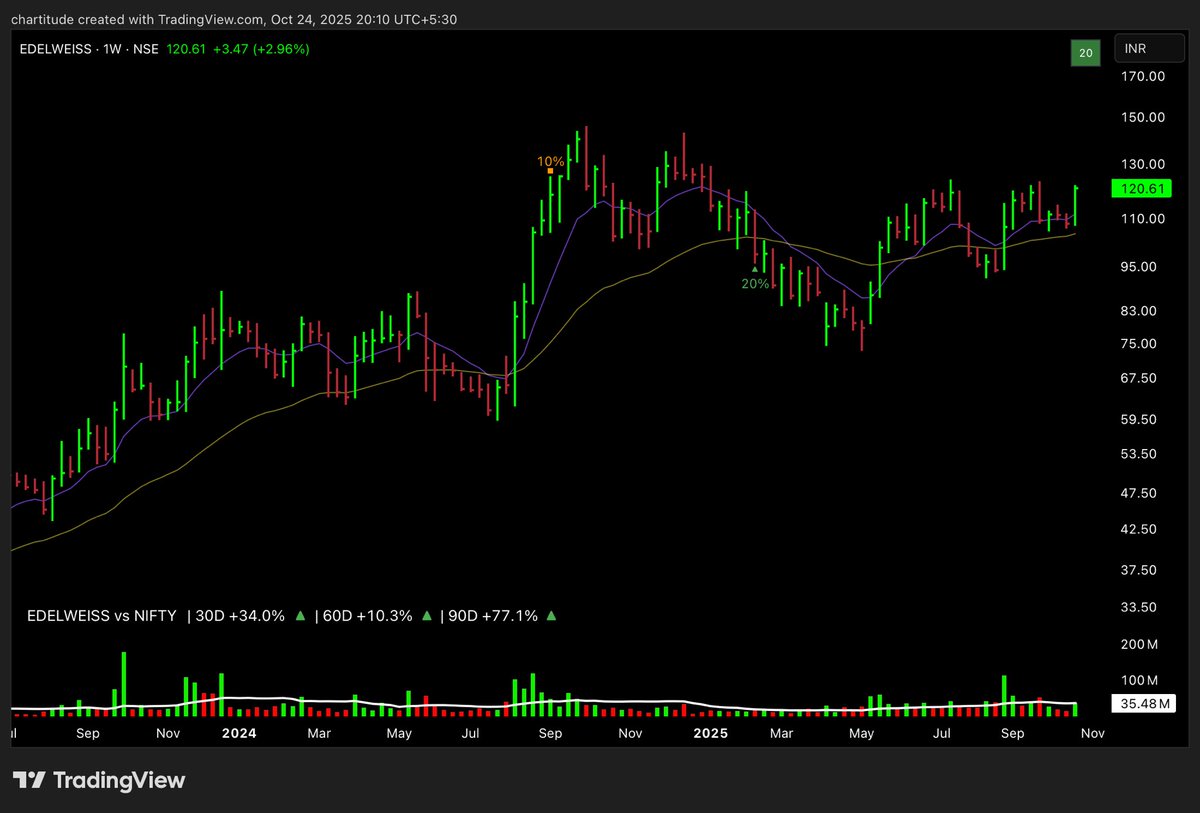Click the 170.00 price axis label
Image resolution: width=1200 pixels, height=813 pixels.
(1143, 77)
